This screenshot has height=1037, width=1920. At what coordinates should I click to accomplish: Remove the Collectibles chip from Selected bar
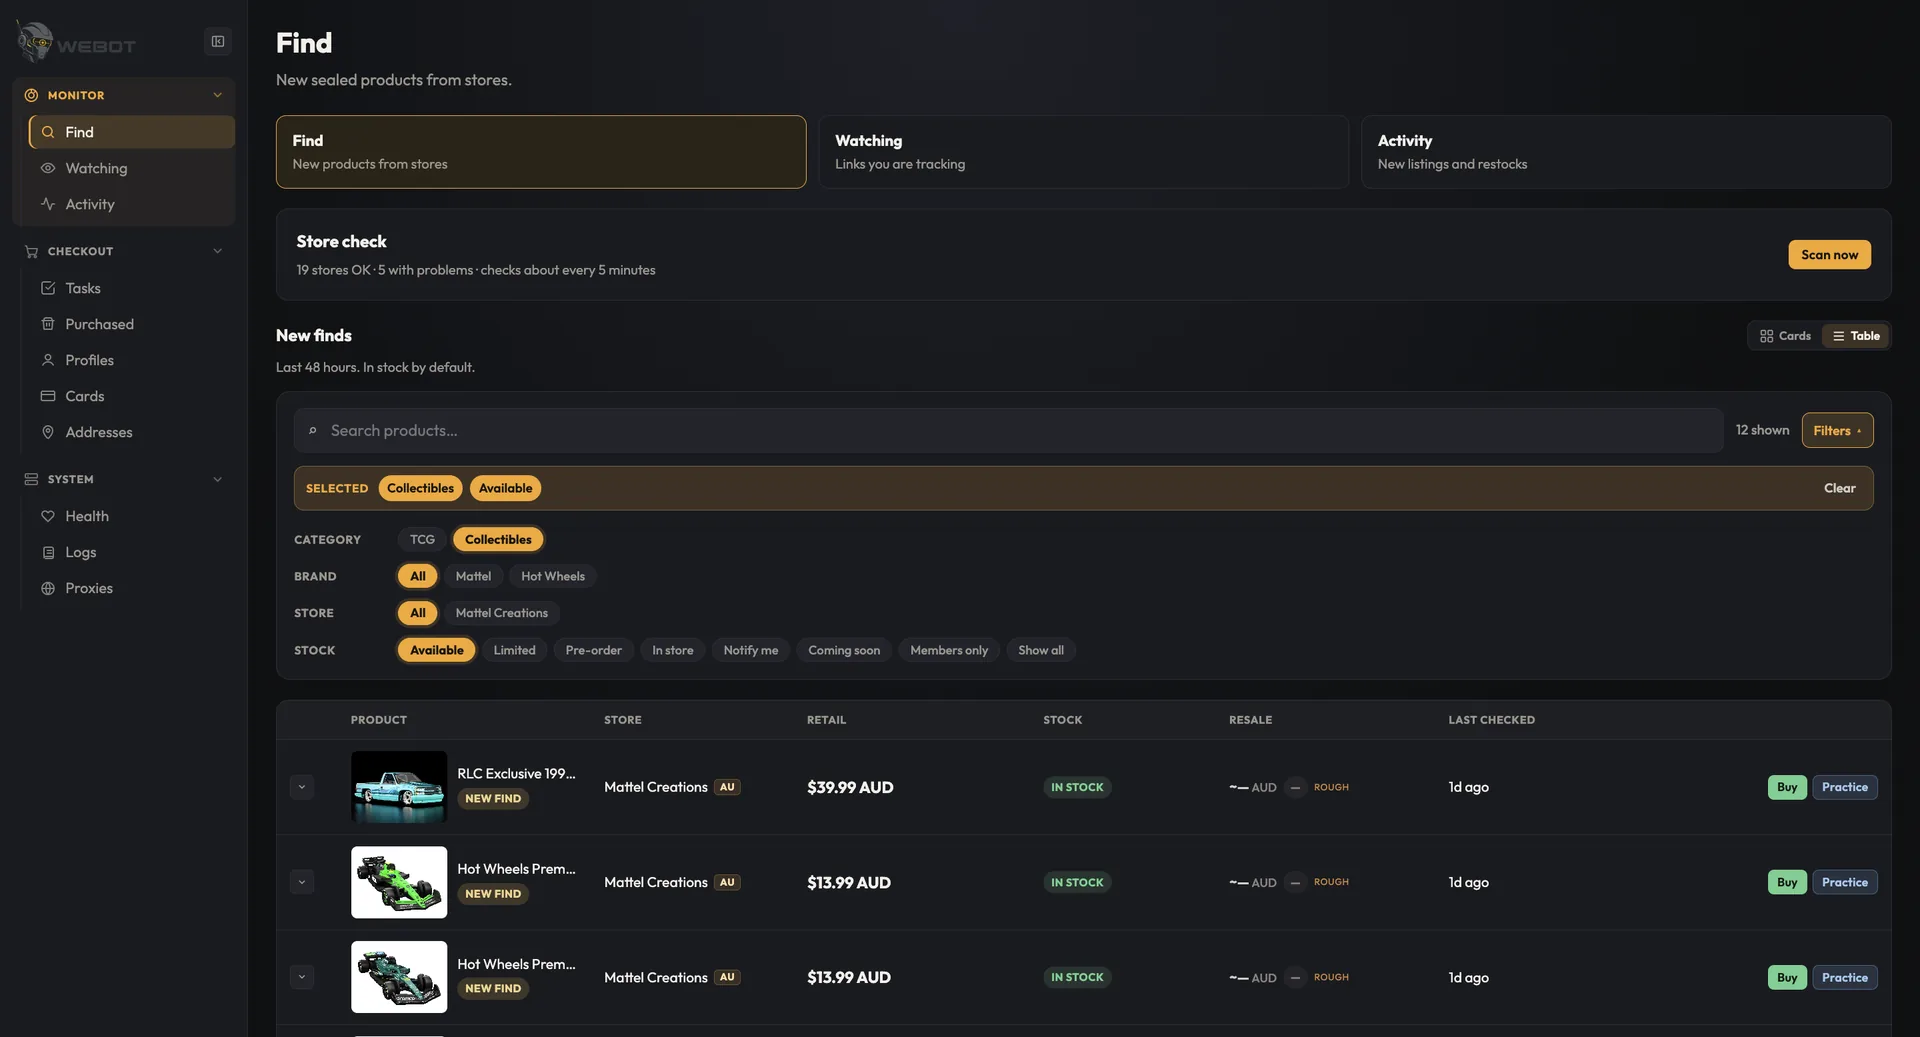point(420,488)
